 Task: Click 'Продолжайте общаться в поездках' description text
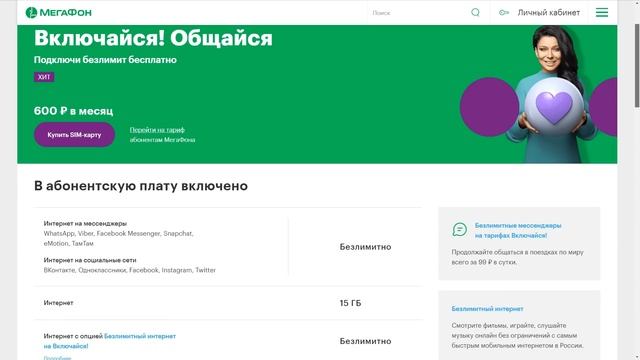518,257
